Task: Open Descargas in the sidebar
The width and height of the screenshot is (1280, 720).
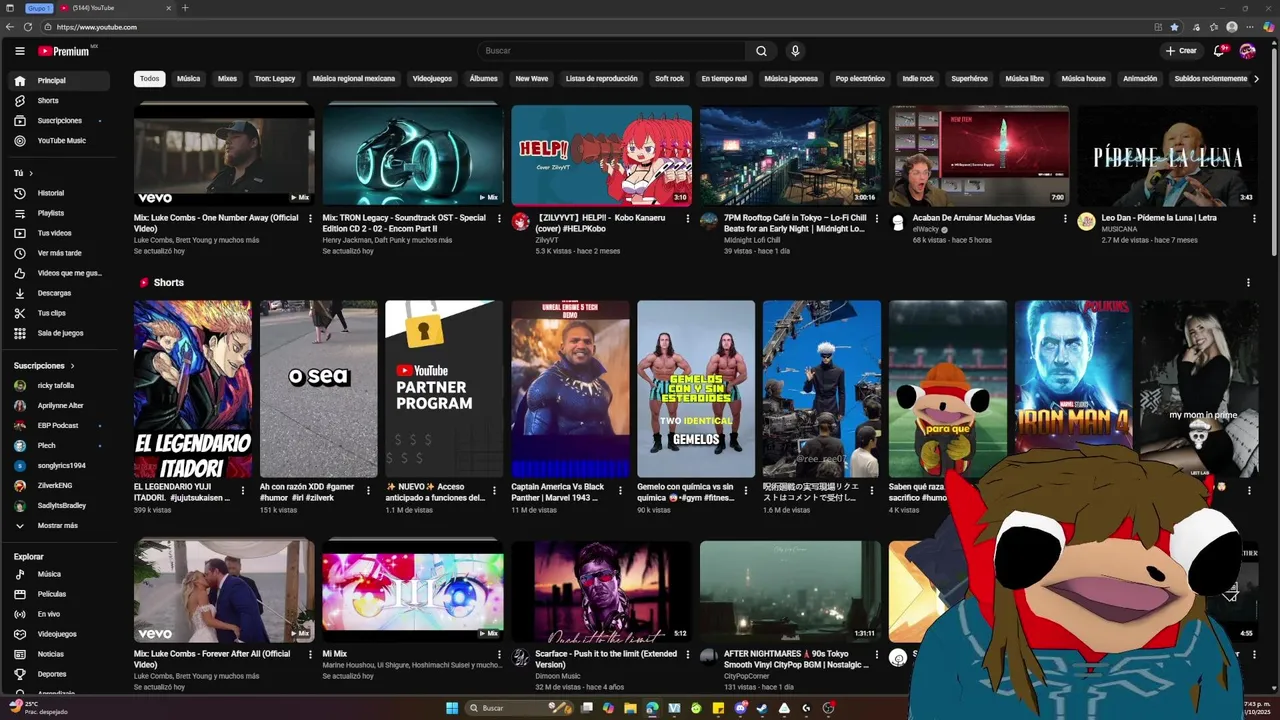Action: point(60,293)
